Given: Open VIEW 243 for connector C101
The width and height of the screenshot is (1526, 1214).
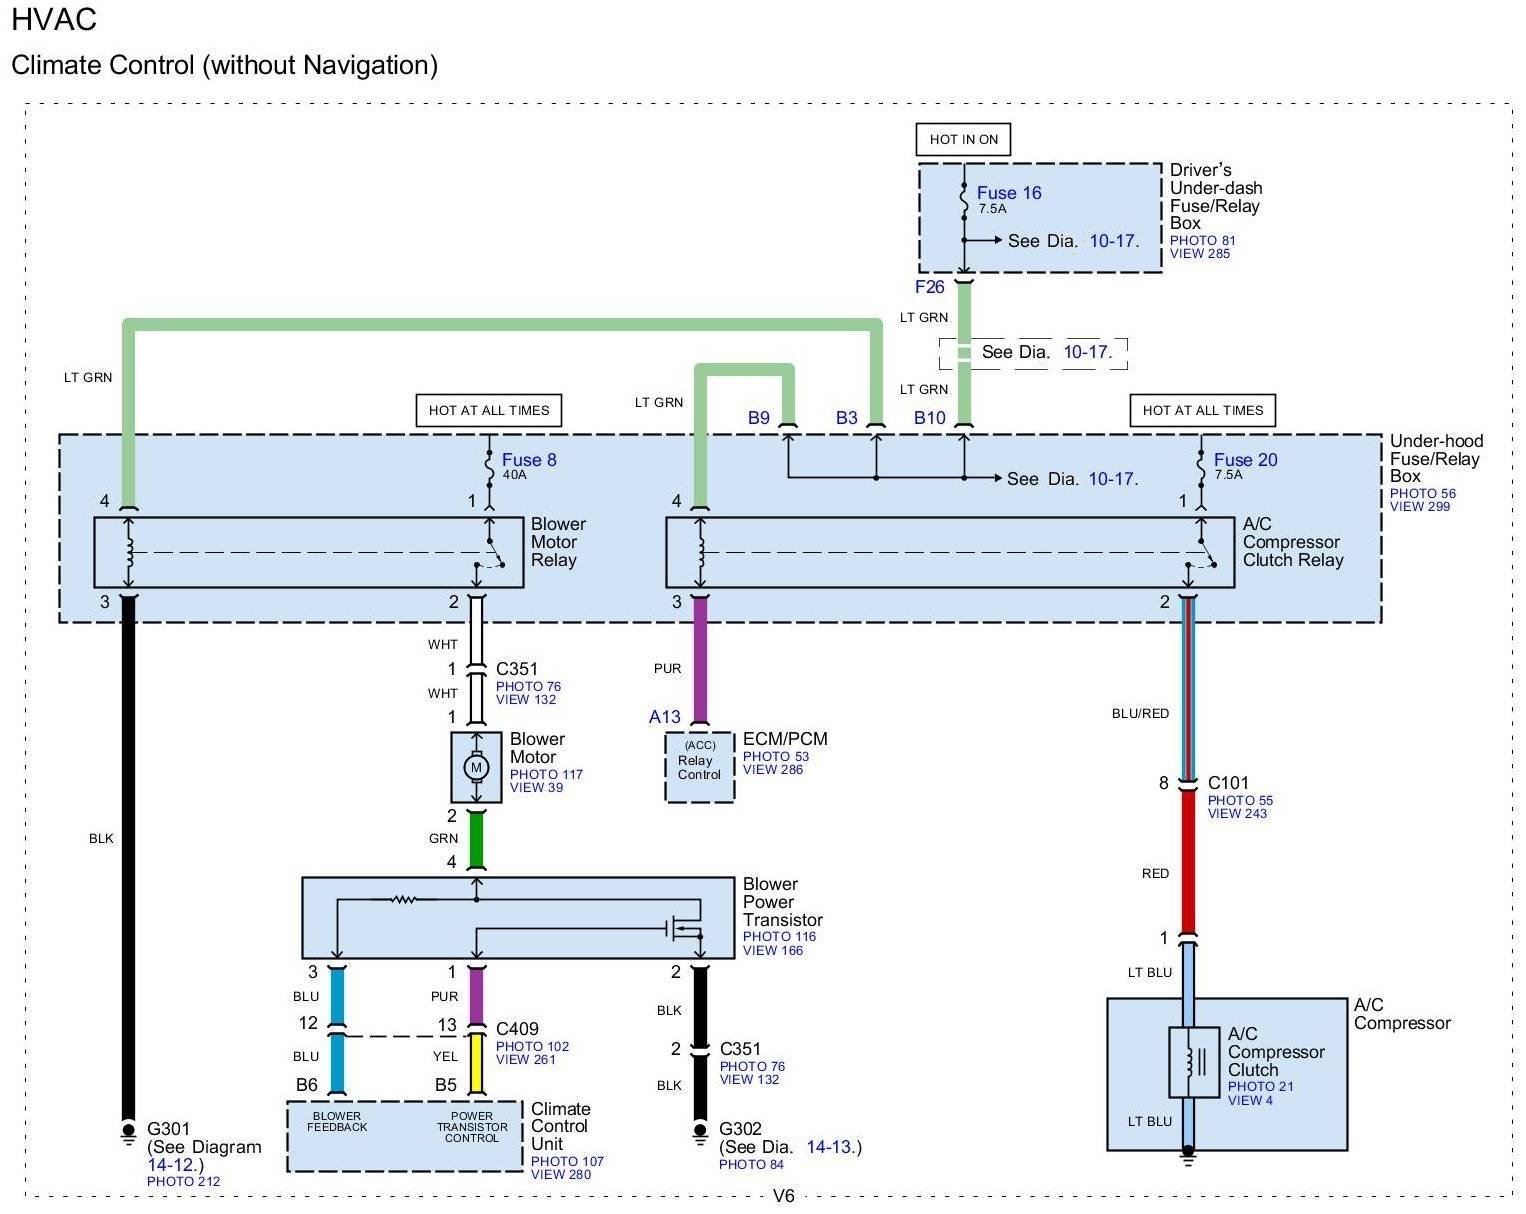Looking at the screenshot, I should [x=1237, y=814].
